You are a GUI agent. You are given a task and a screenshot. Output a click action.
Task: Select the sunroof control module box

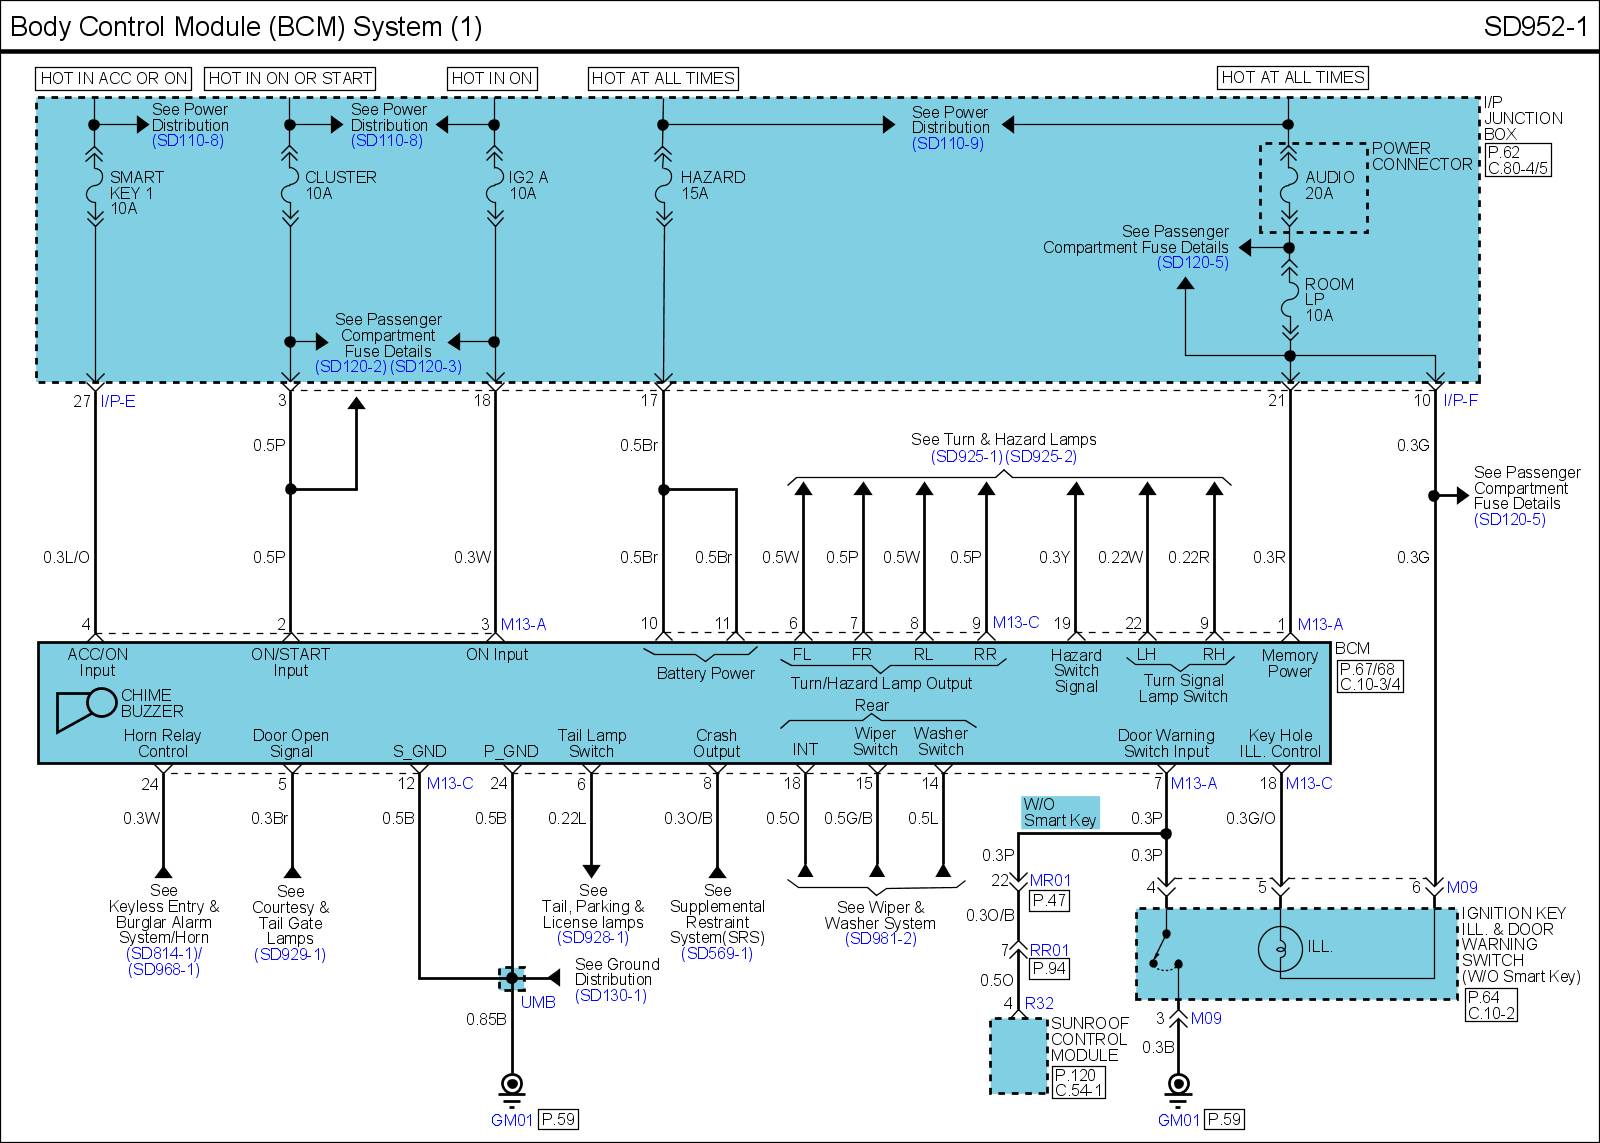pyautogui.click(x=1018, y=1056)
